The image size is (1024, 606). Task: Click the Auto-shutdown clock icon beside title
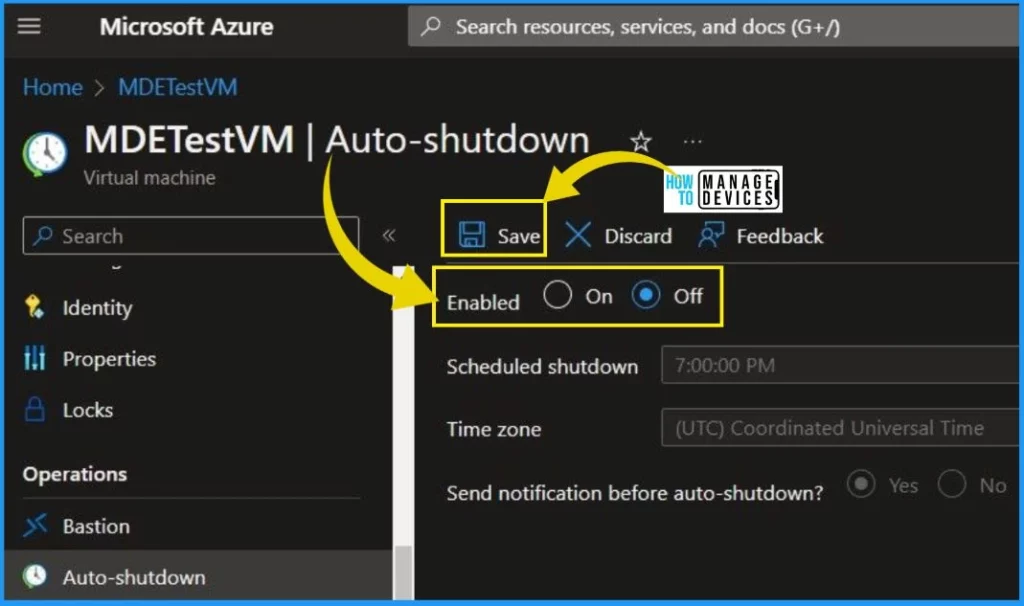point(45,154)
